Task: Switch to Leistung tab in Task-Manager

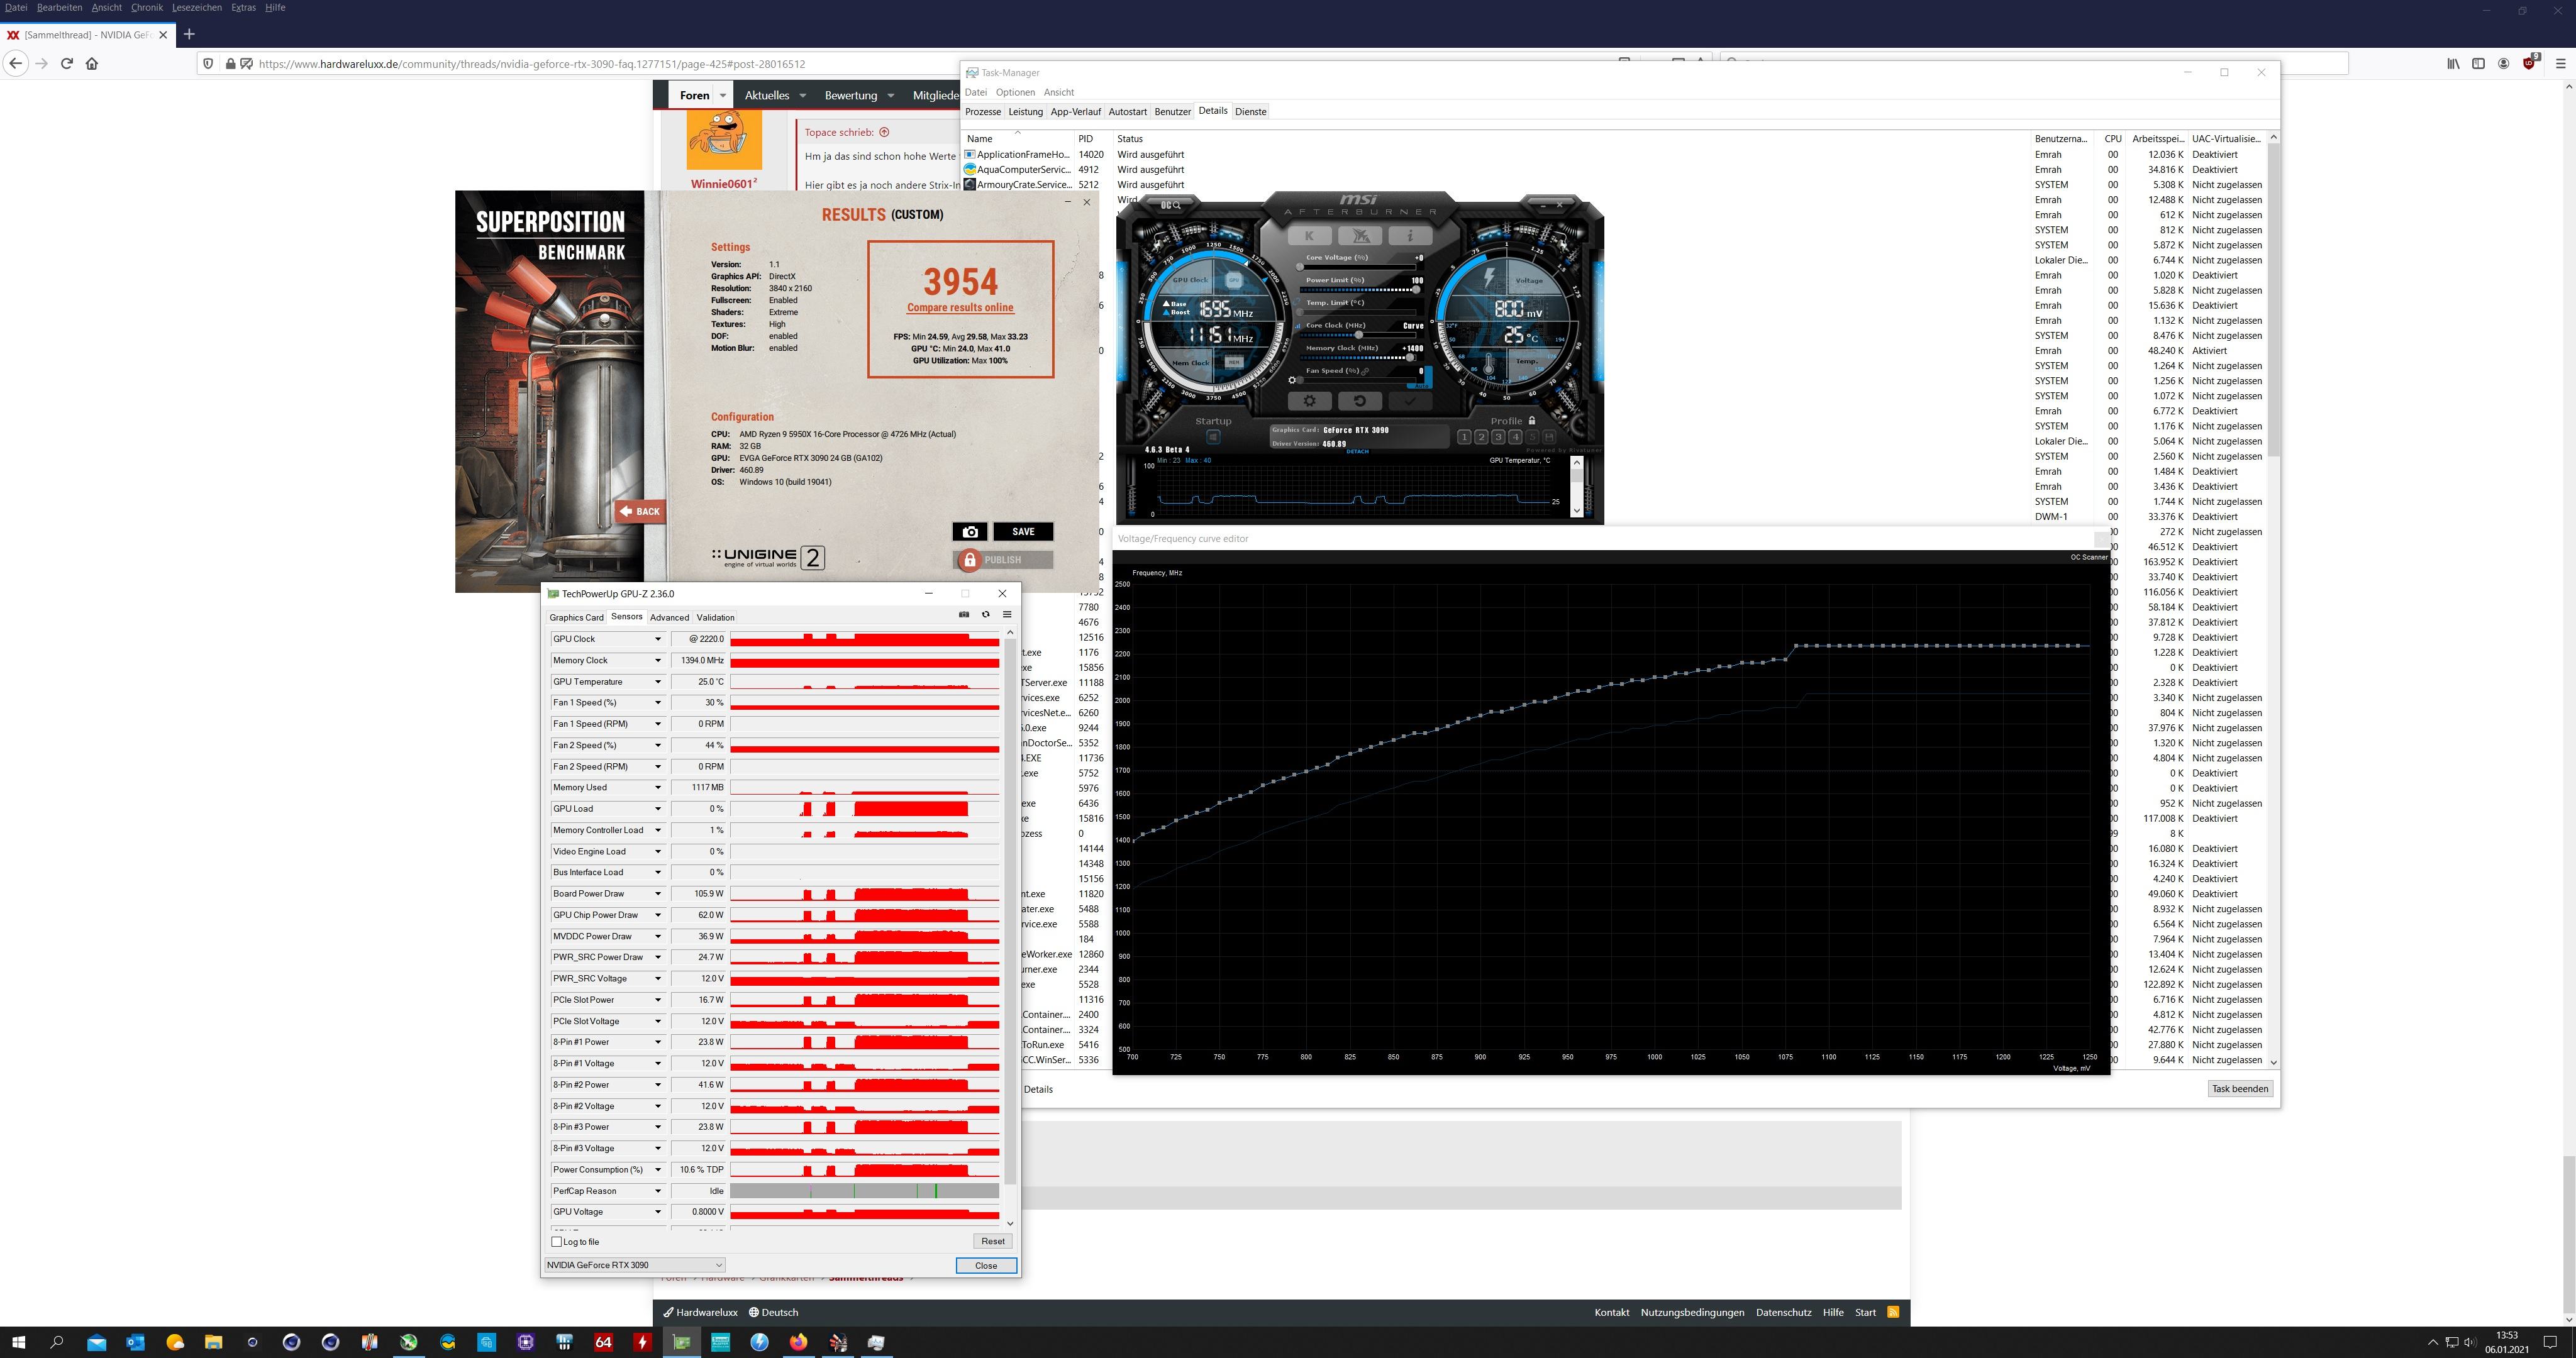Action: [x=1025, y=112]
